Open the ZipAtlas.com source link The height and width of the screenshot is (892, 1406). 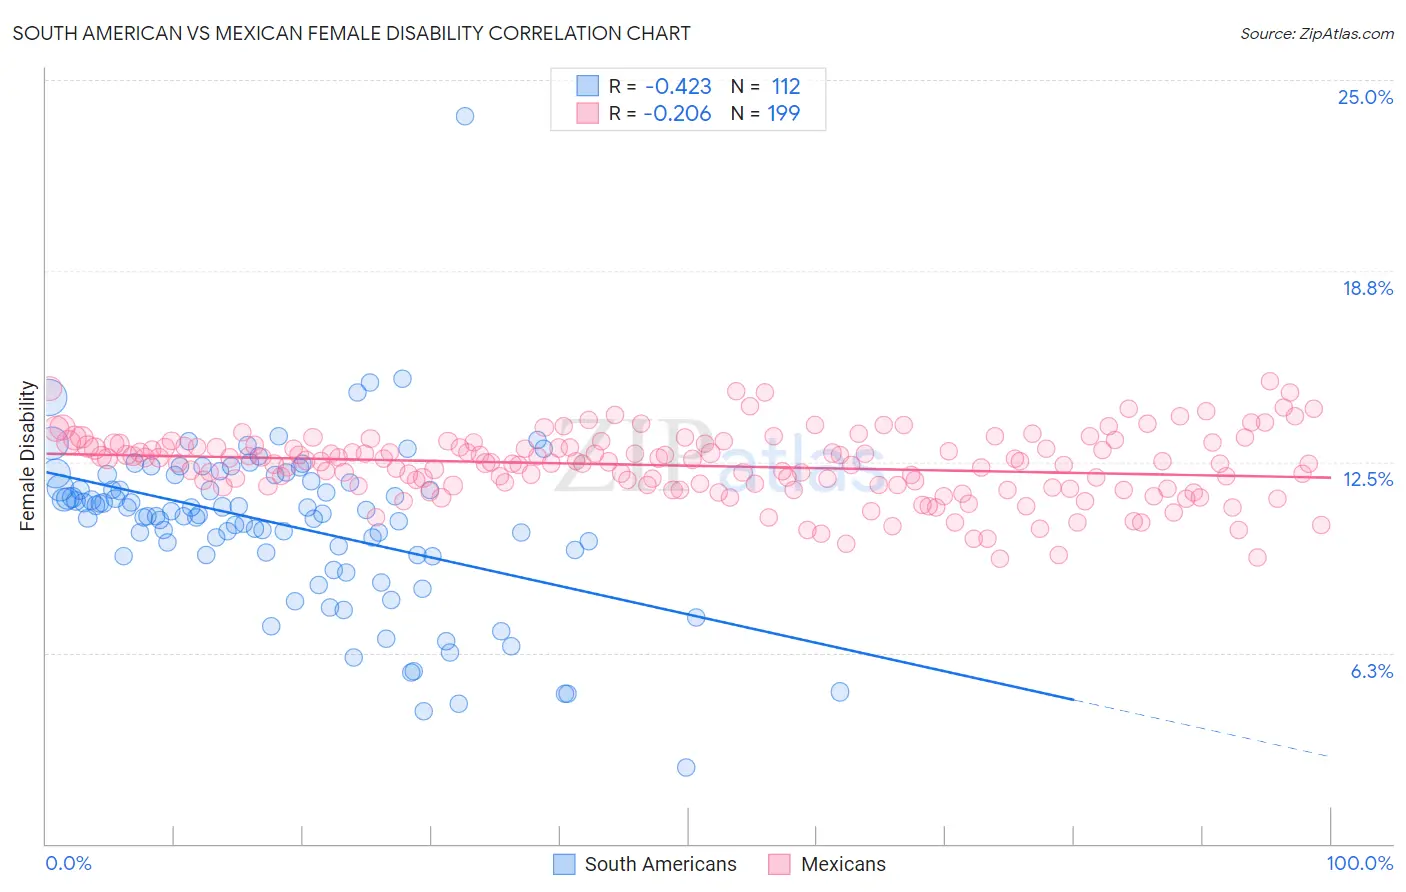tap(1317, 33)
